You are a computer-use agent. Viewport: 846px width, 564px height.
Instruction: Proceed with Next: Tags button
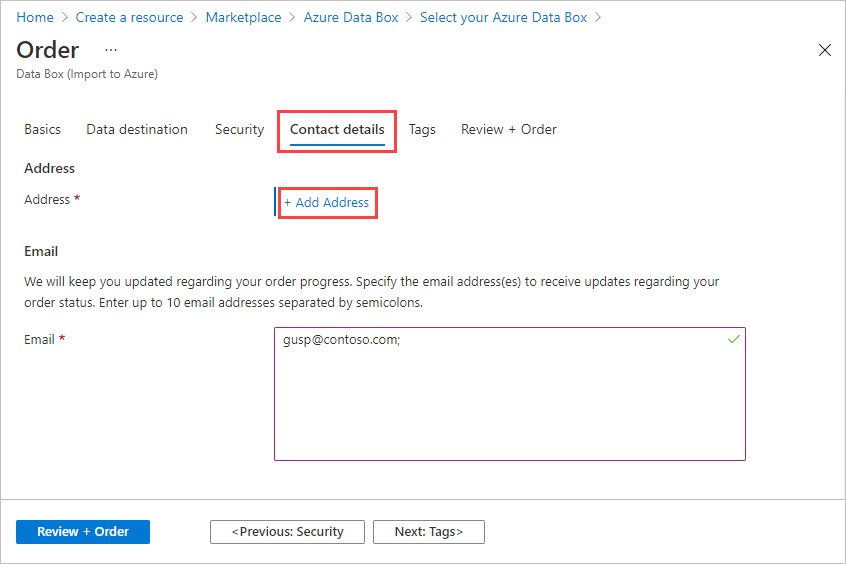pyautogui.click(x=428, y=532)
